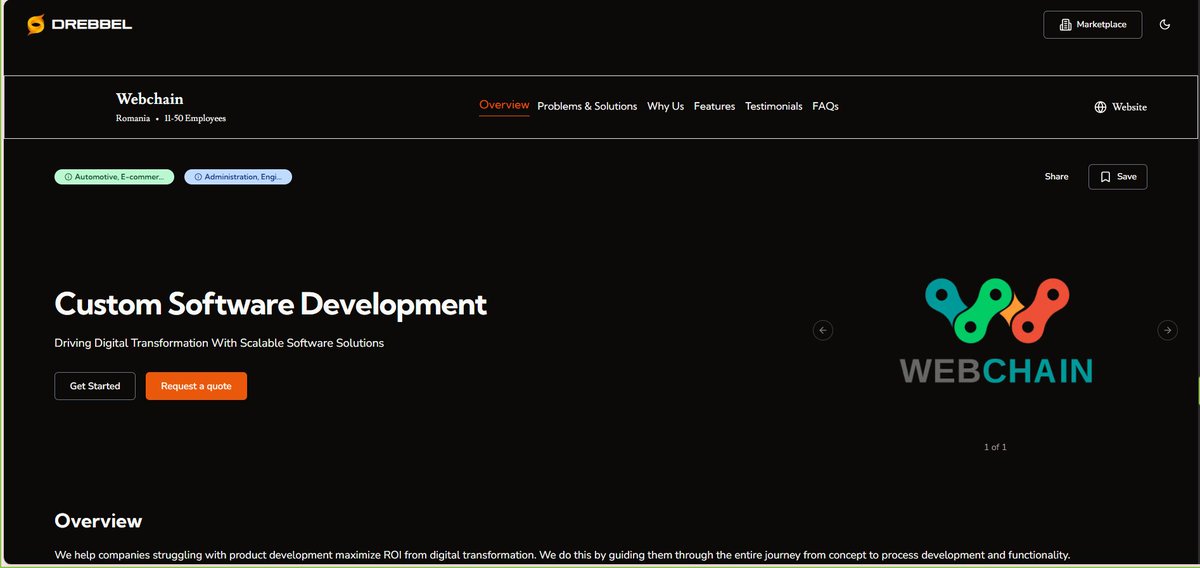
Task: Click the blue Administration, Engineering tag
Action: click(x=238, y=177)
